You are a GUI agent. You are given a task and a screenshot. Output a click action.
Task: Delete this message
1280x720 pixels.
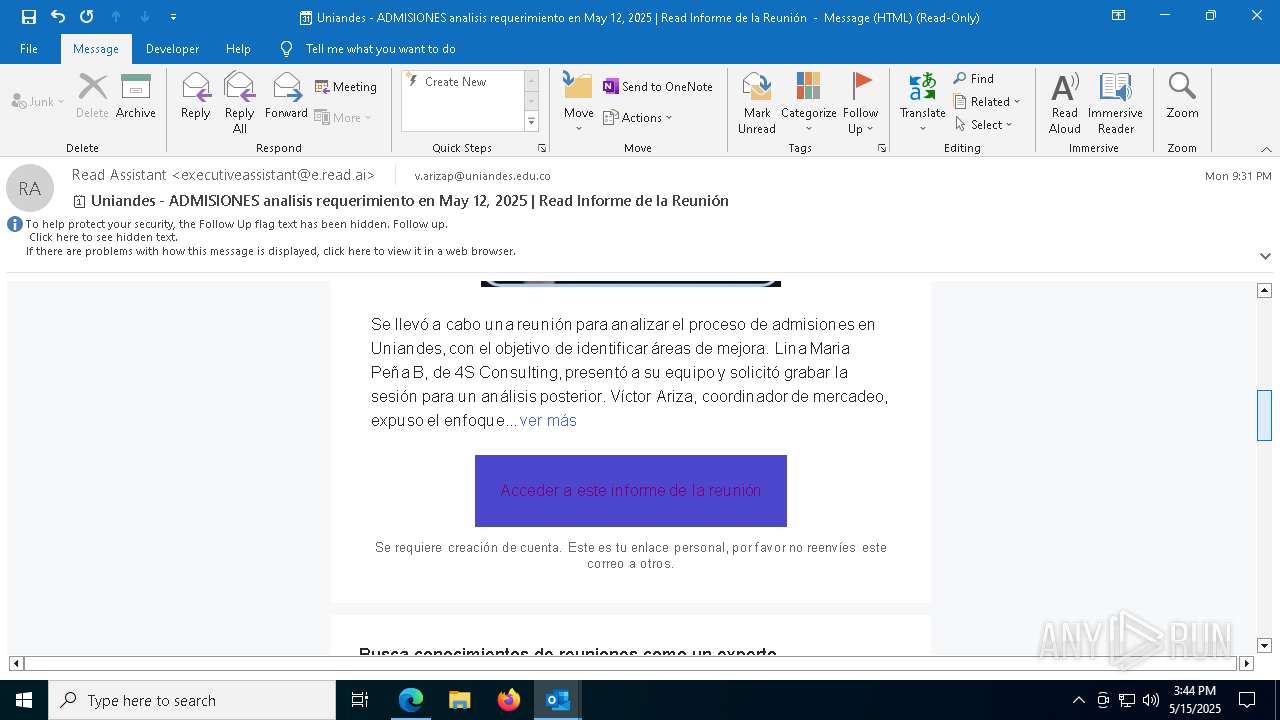pyautogui.click(x=92, y=97)
